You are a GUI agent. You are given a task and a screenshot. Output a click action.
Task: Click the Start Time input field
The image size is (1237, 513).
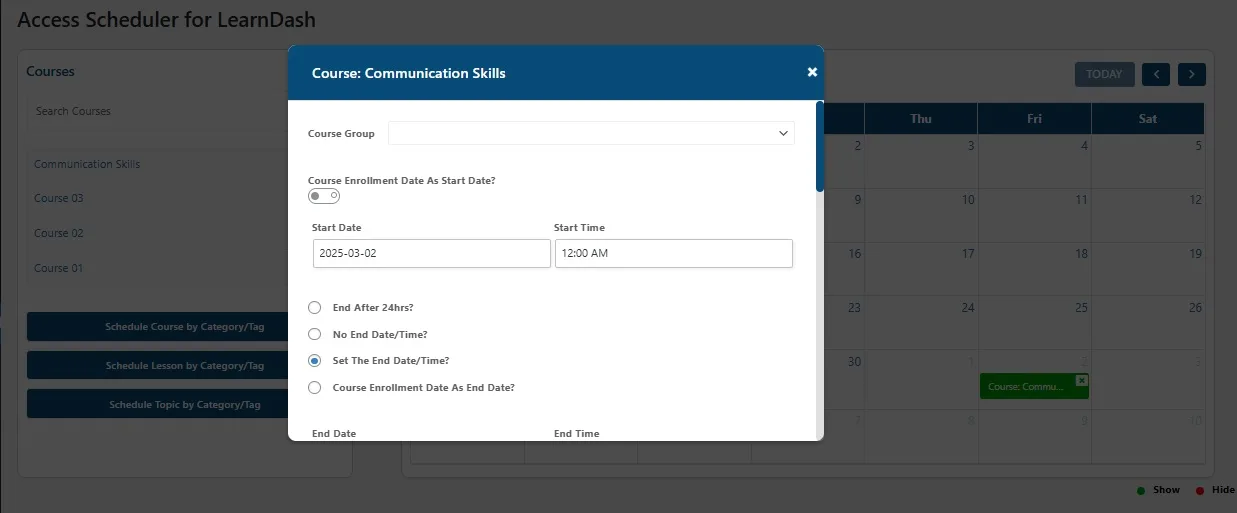tap(674, 253)
